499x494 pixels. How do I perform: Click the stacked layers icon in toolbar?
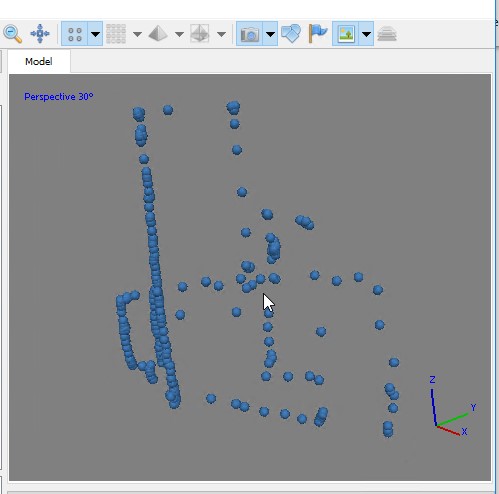[387, 34]
